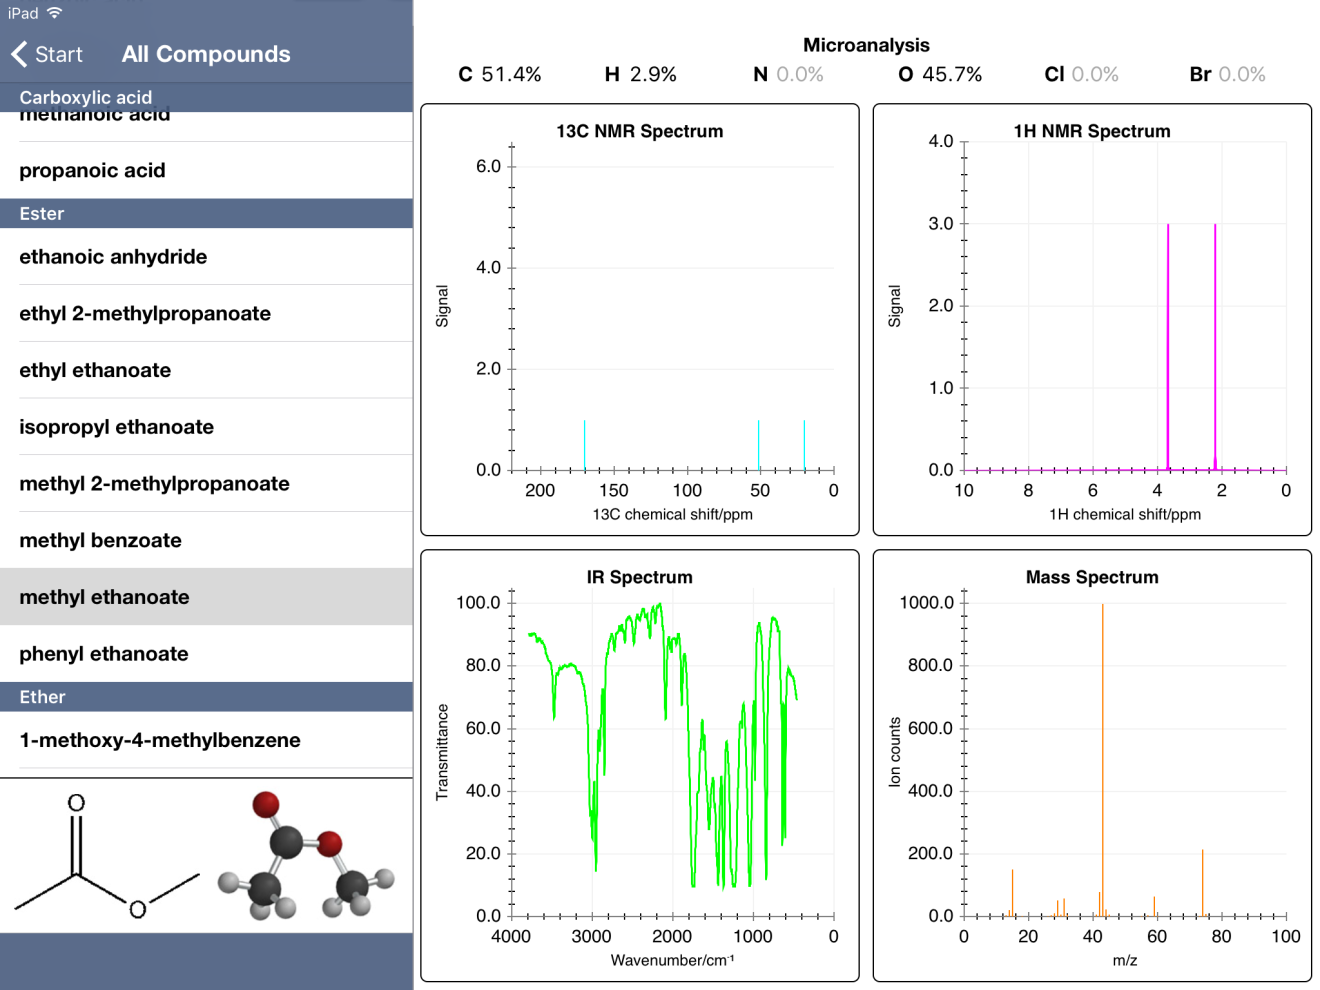Tap the 3D ball-and-stick molecule model
Image resolution: width=1320 pixels, height=990 pixels.
coord(306,857)
